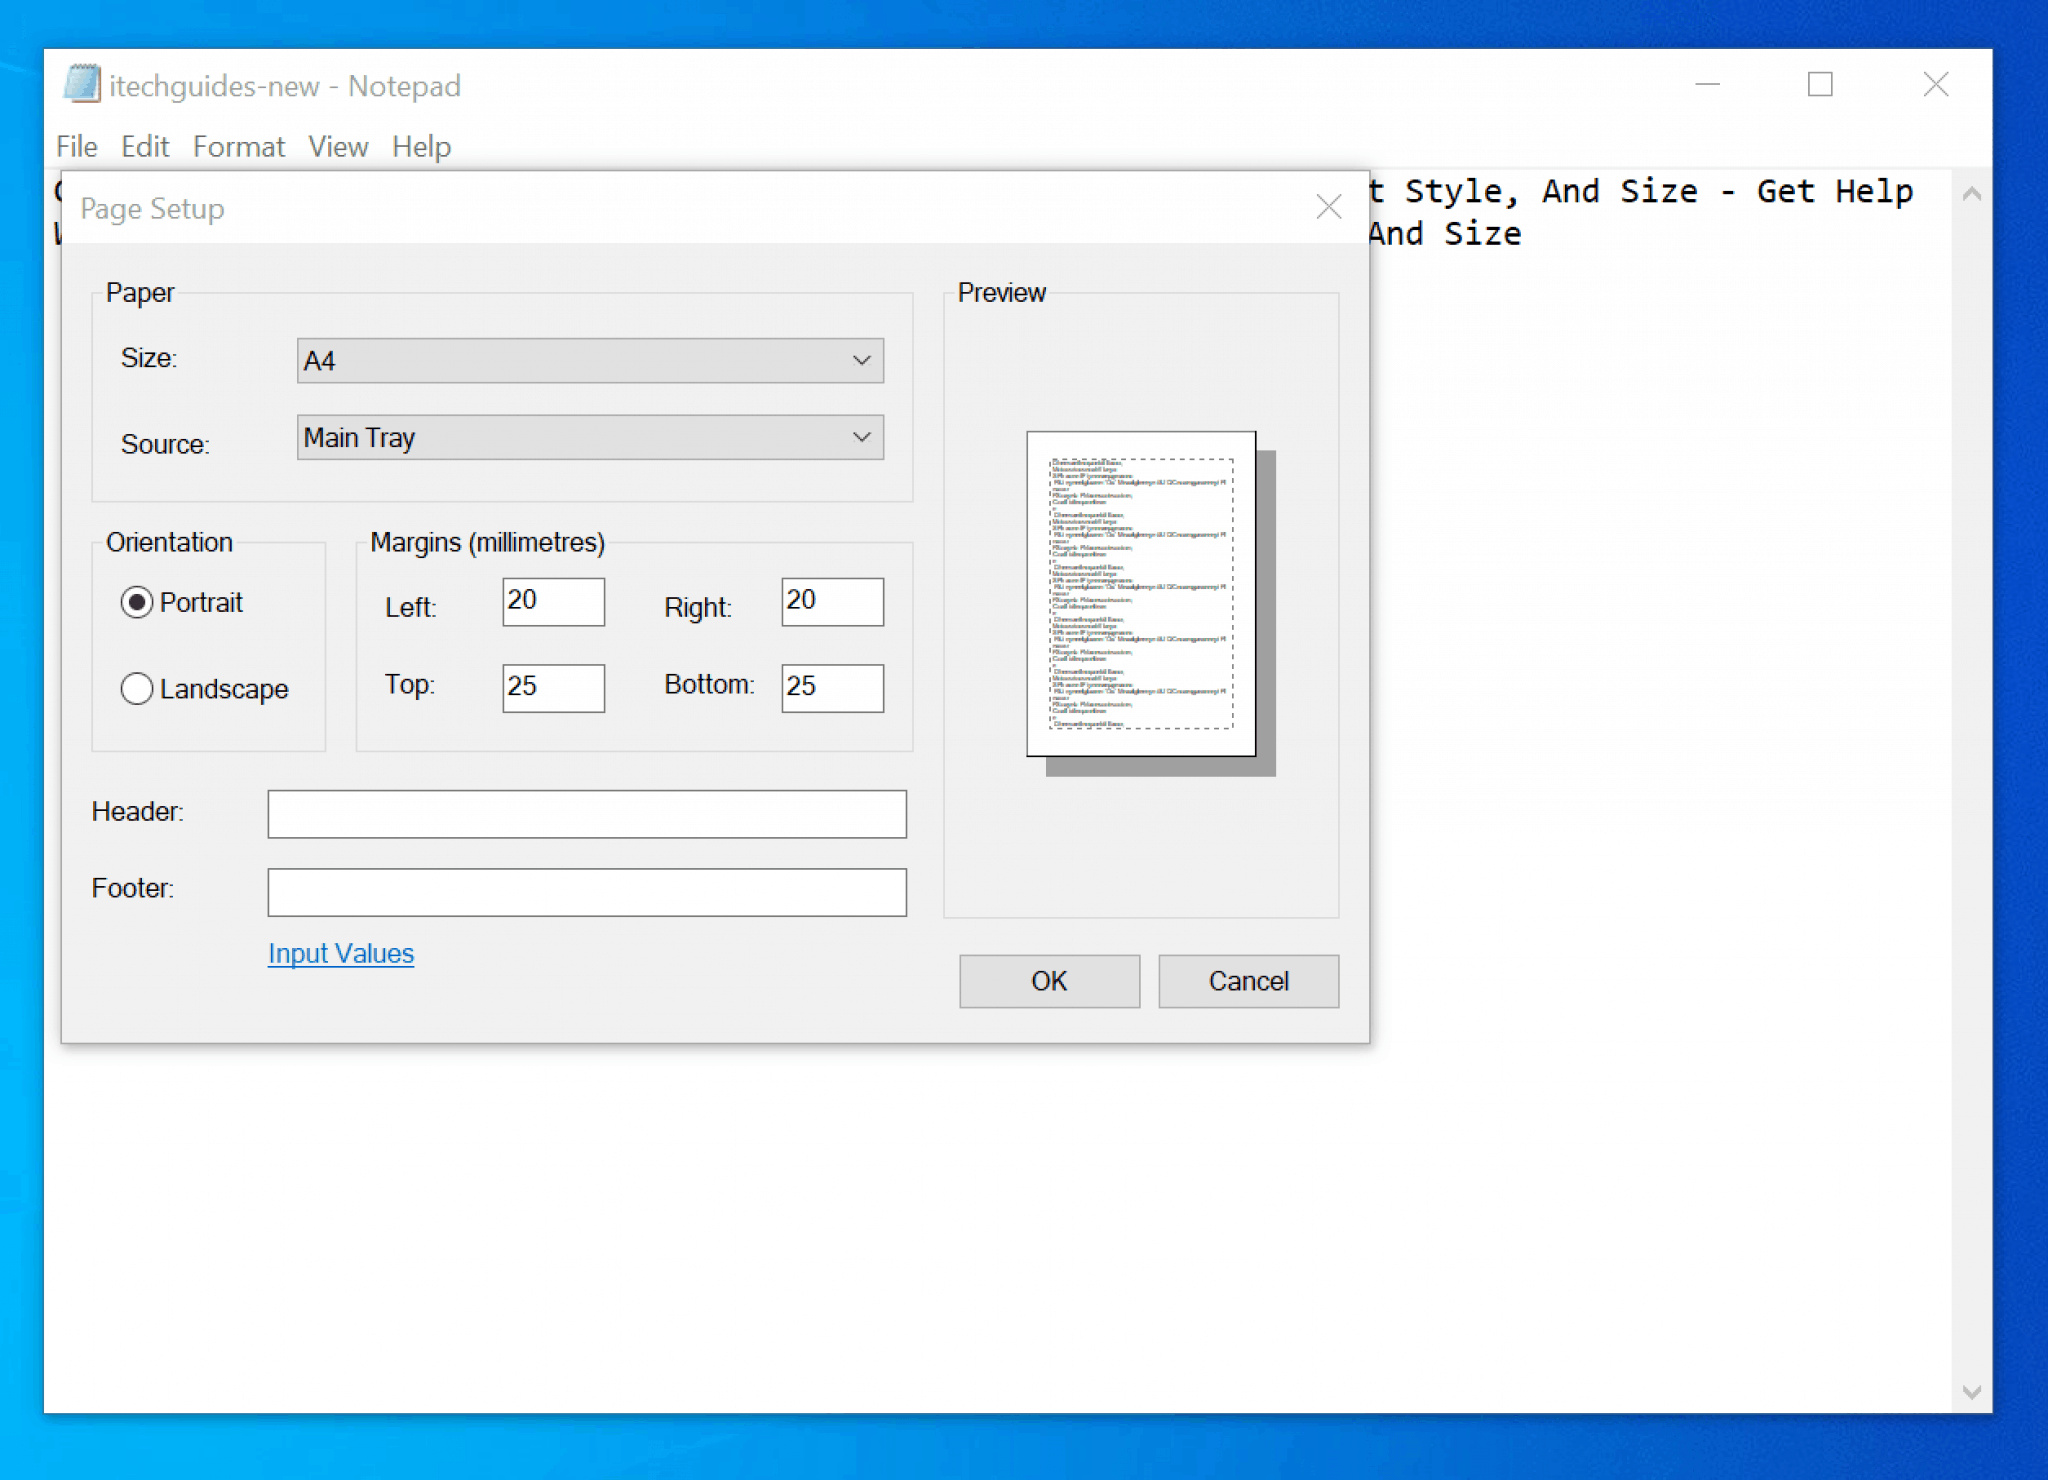Click the Footer text field
Image resolution: width=2048 pixels, height=1480 pixels.
tap(587, 892)
